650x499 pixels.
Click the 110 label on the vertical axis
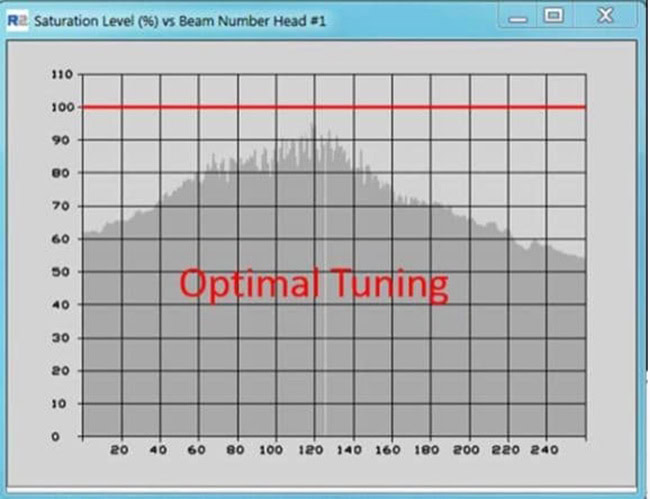pyautogui.click(x=61, y=75)
